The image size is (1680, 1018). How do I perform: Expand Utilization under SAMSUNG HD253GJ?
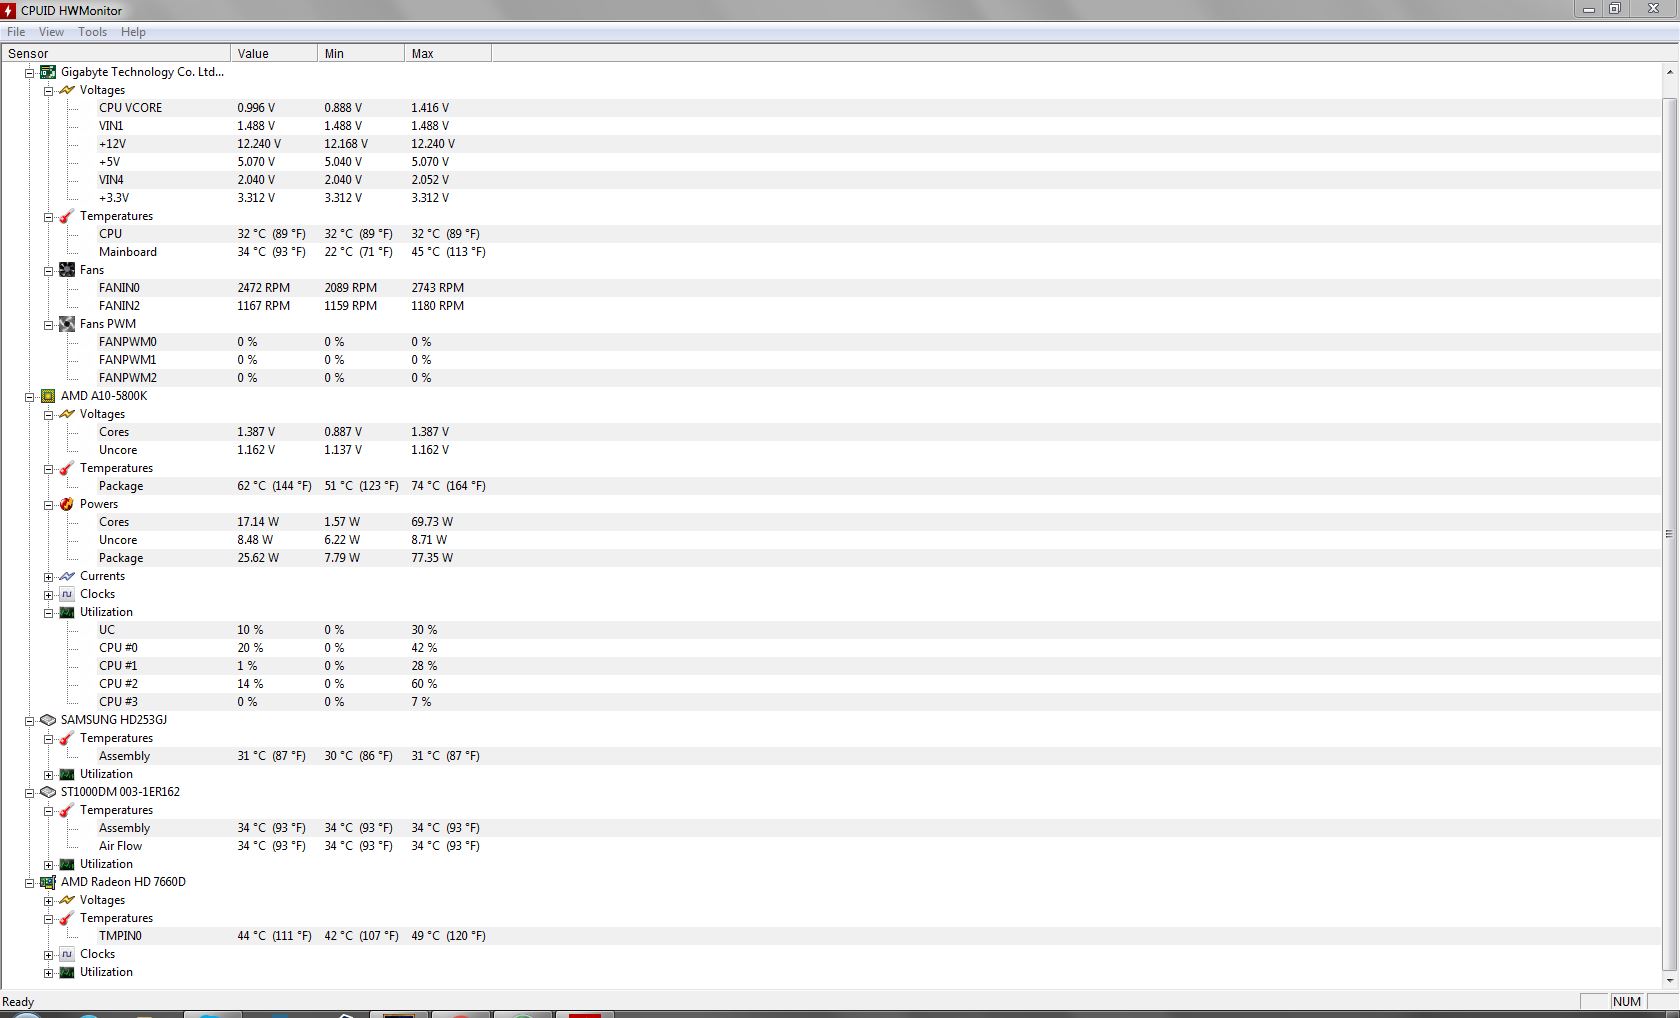coord(49,775)
